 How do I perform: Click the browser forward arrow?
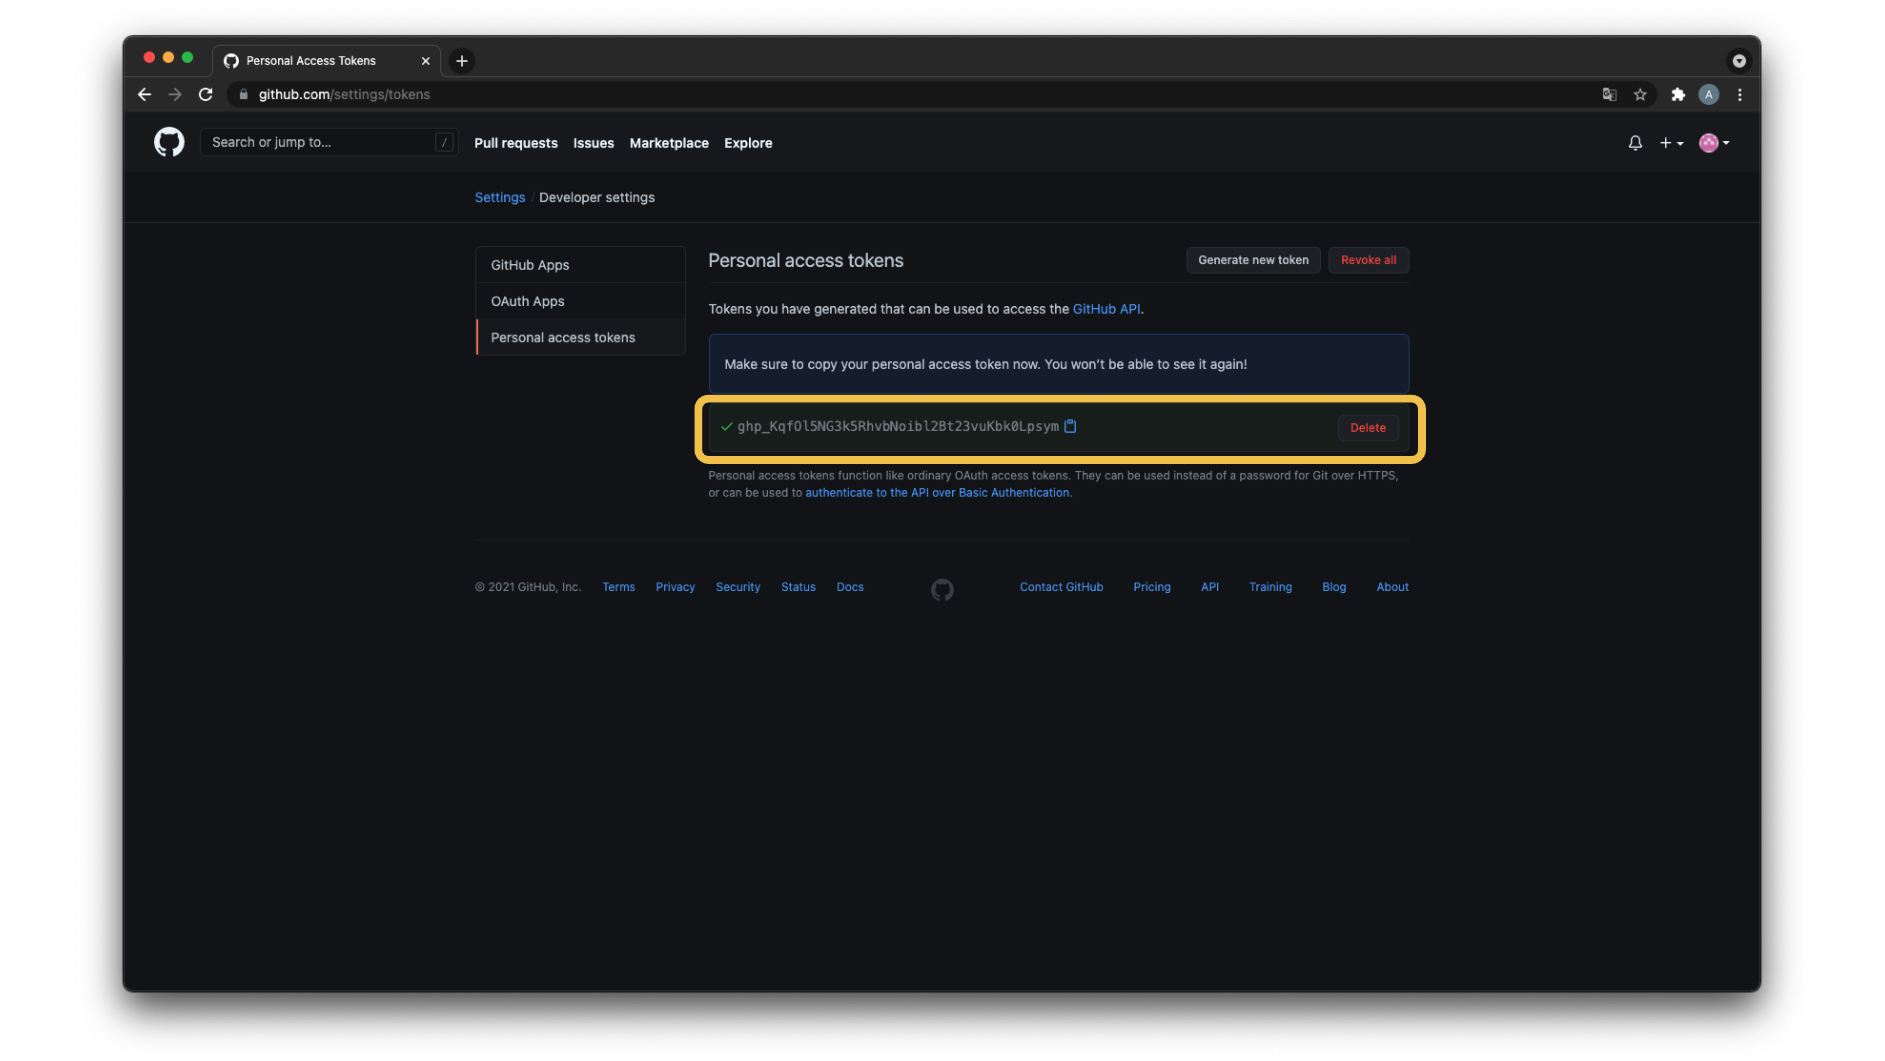point(175,94)
